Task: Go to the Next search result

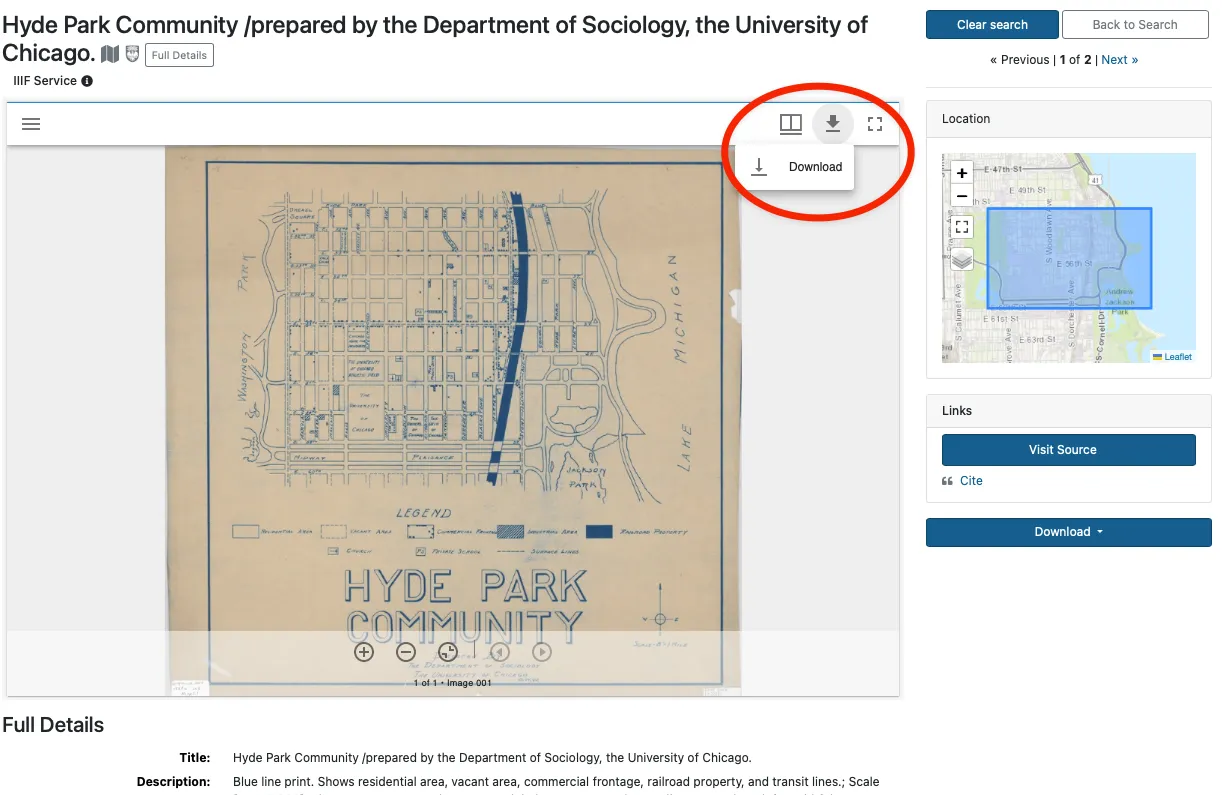Action: (x=1119, y=60)
